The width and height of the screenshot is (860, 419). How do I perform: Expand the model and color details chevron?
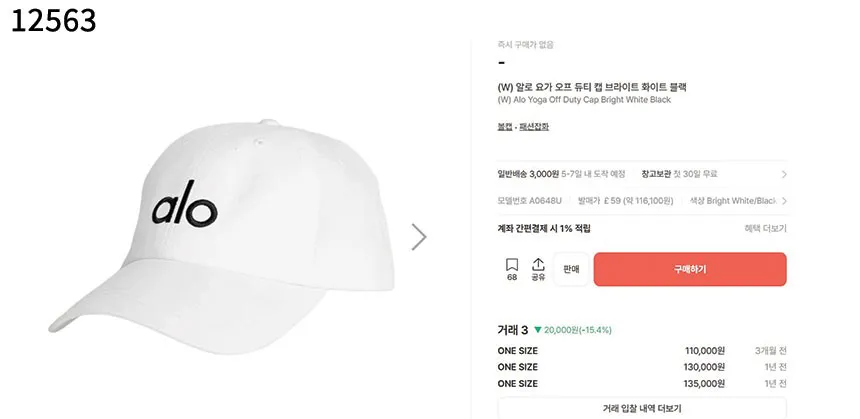coord(783,201)
